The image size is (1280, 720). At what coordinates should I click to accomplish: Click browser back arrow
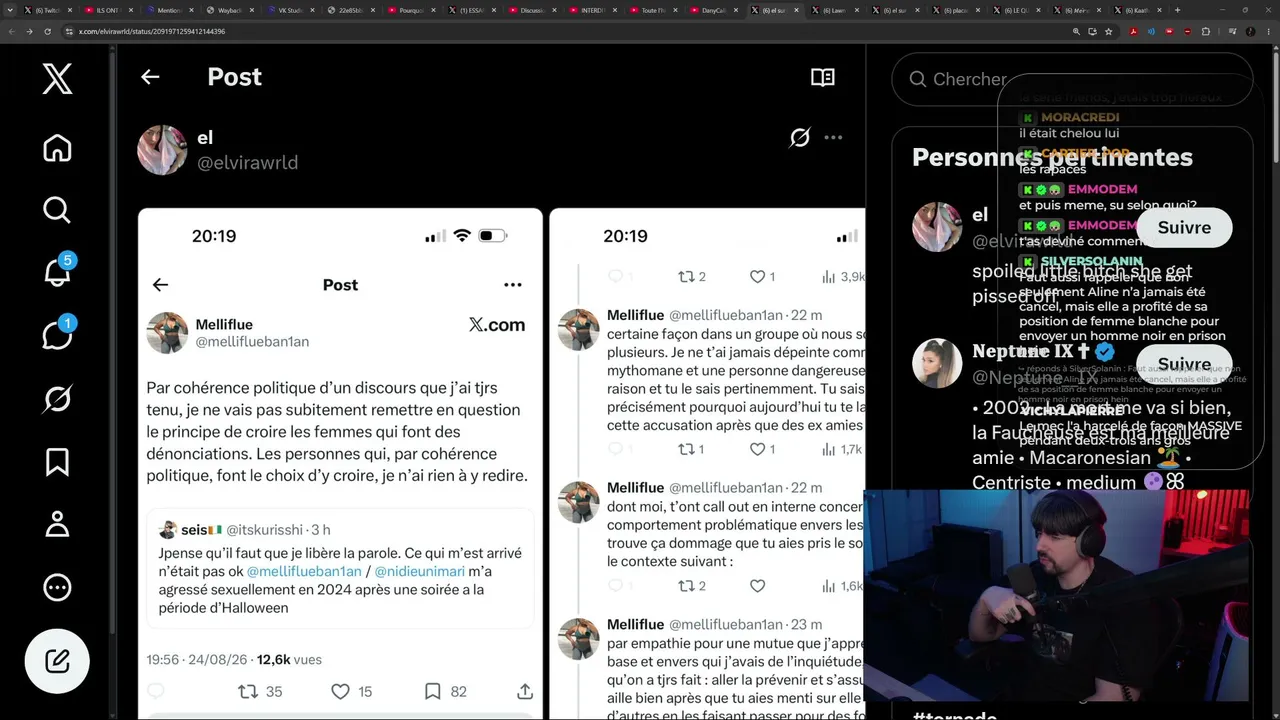pos(11,31)
